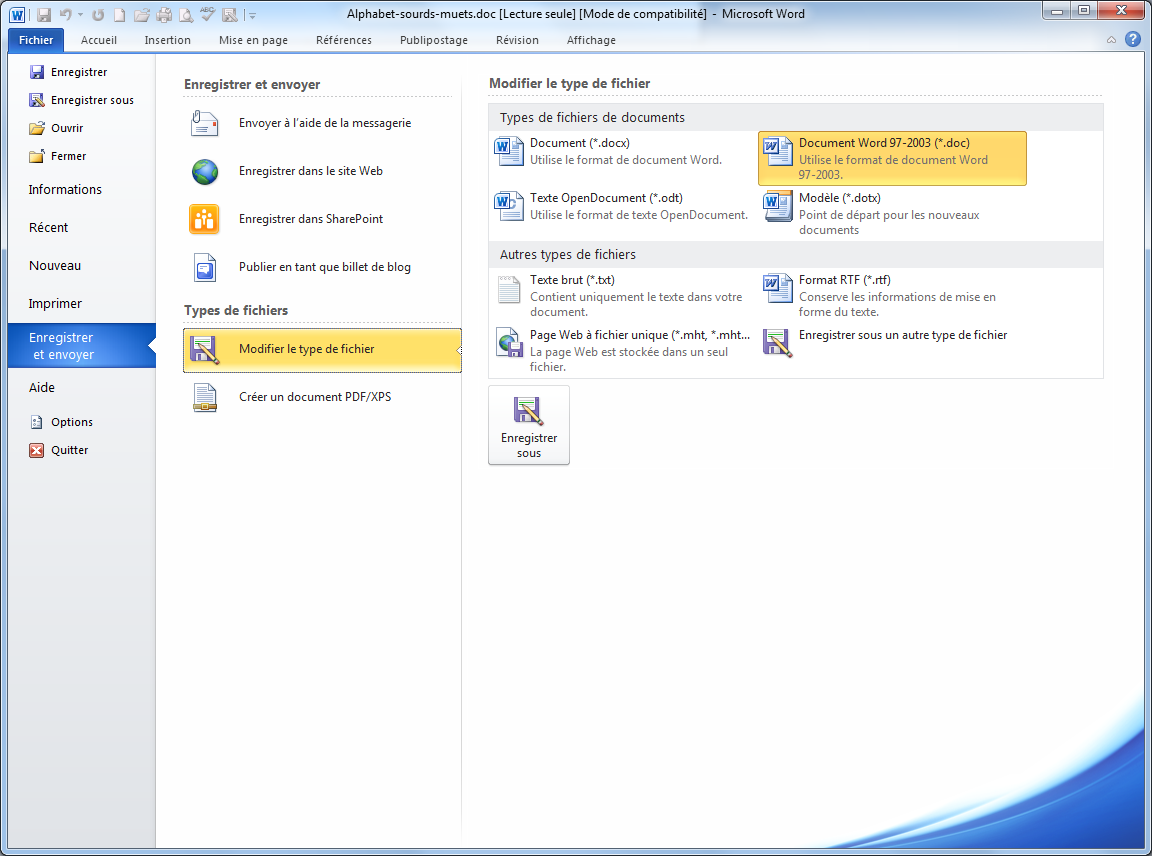The height and width of the screenshot is (856, 1152).
Task: Choose Publier en tant que billet de blog
Action: 322,267
